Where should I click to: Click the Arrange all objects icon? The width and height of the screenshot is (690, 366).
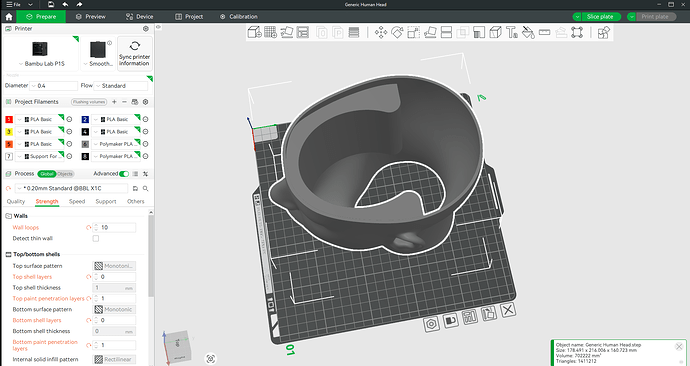pyautogui.click(x=303, y=32)
